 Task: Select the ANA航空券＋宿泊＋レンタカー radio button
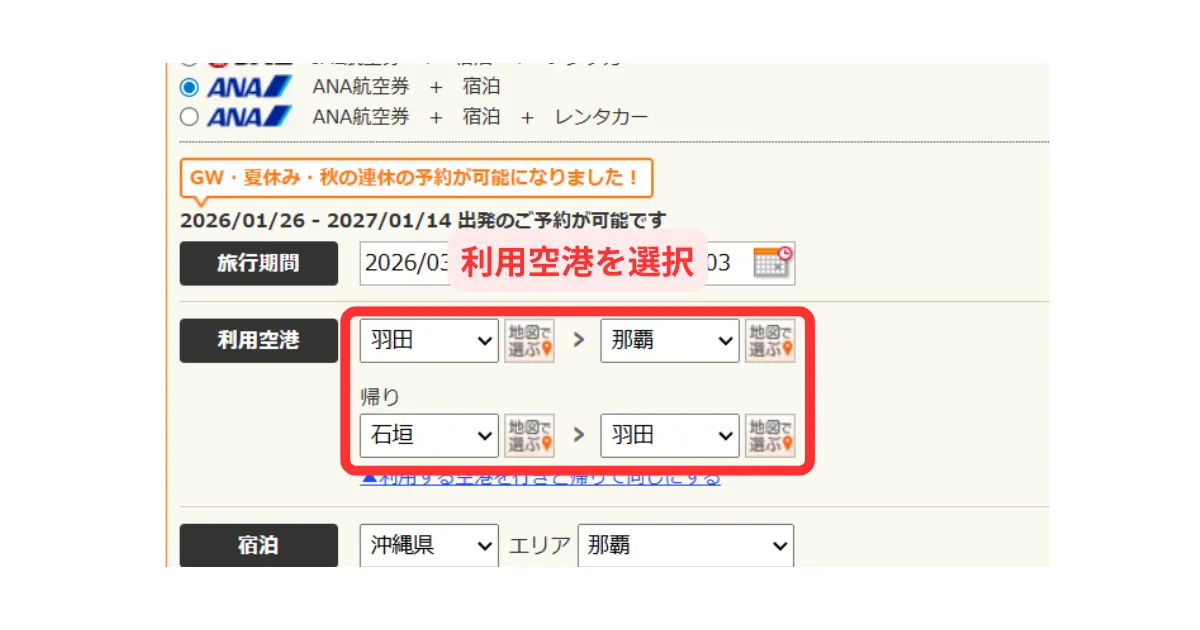pos(189,117)
